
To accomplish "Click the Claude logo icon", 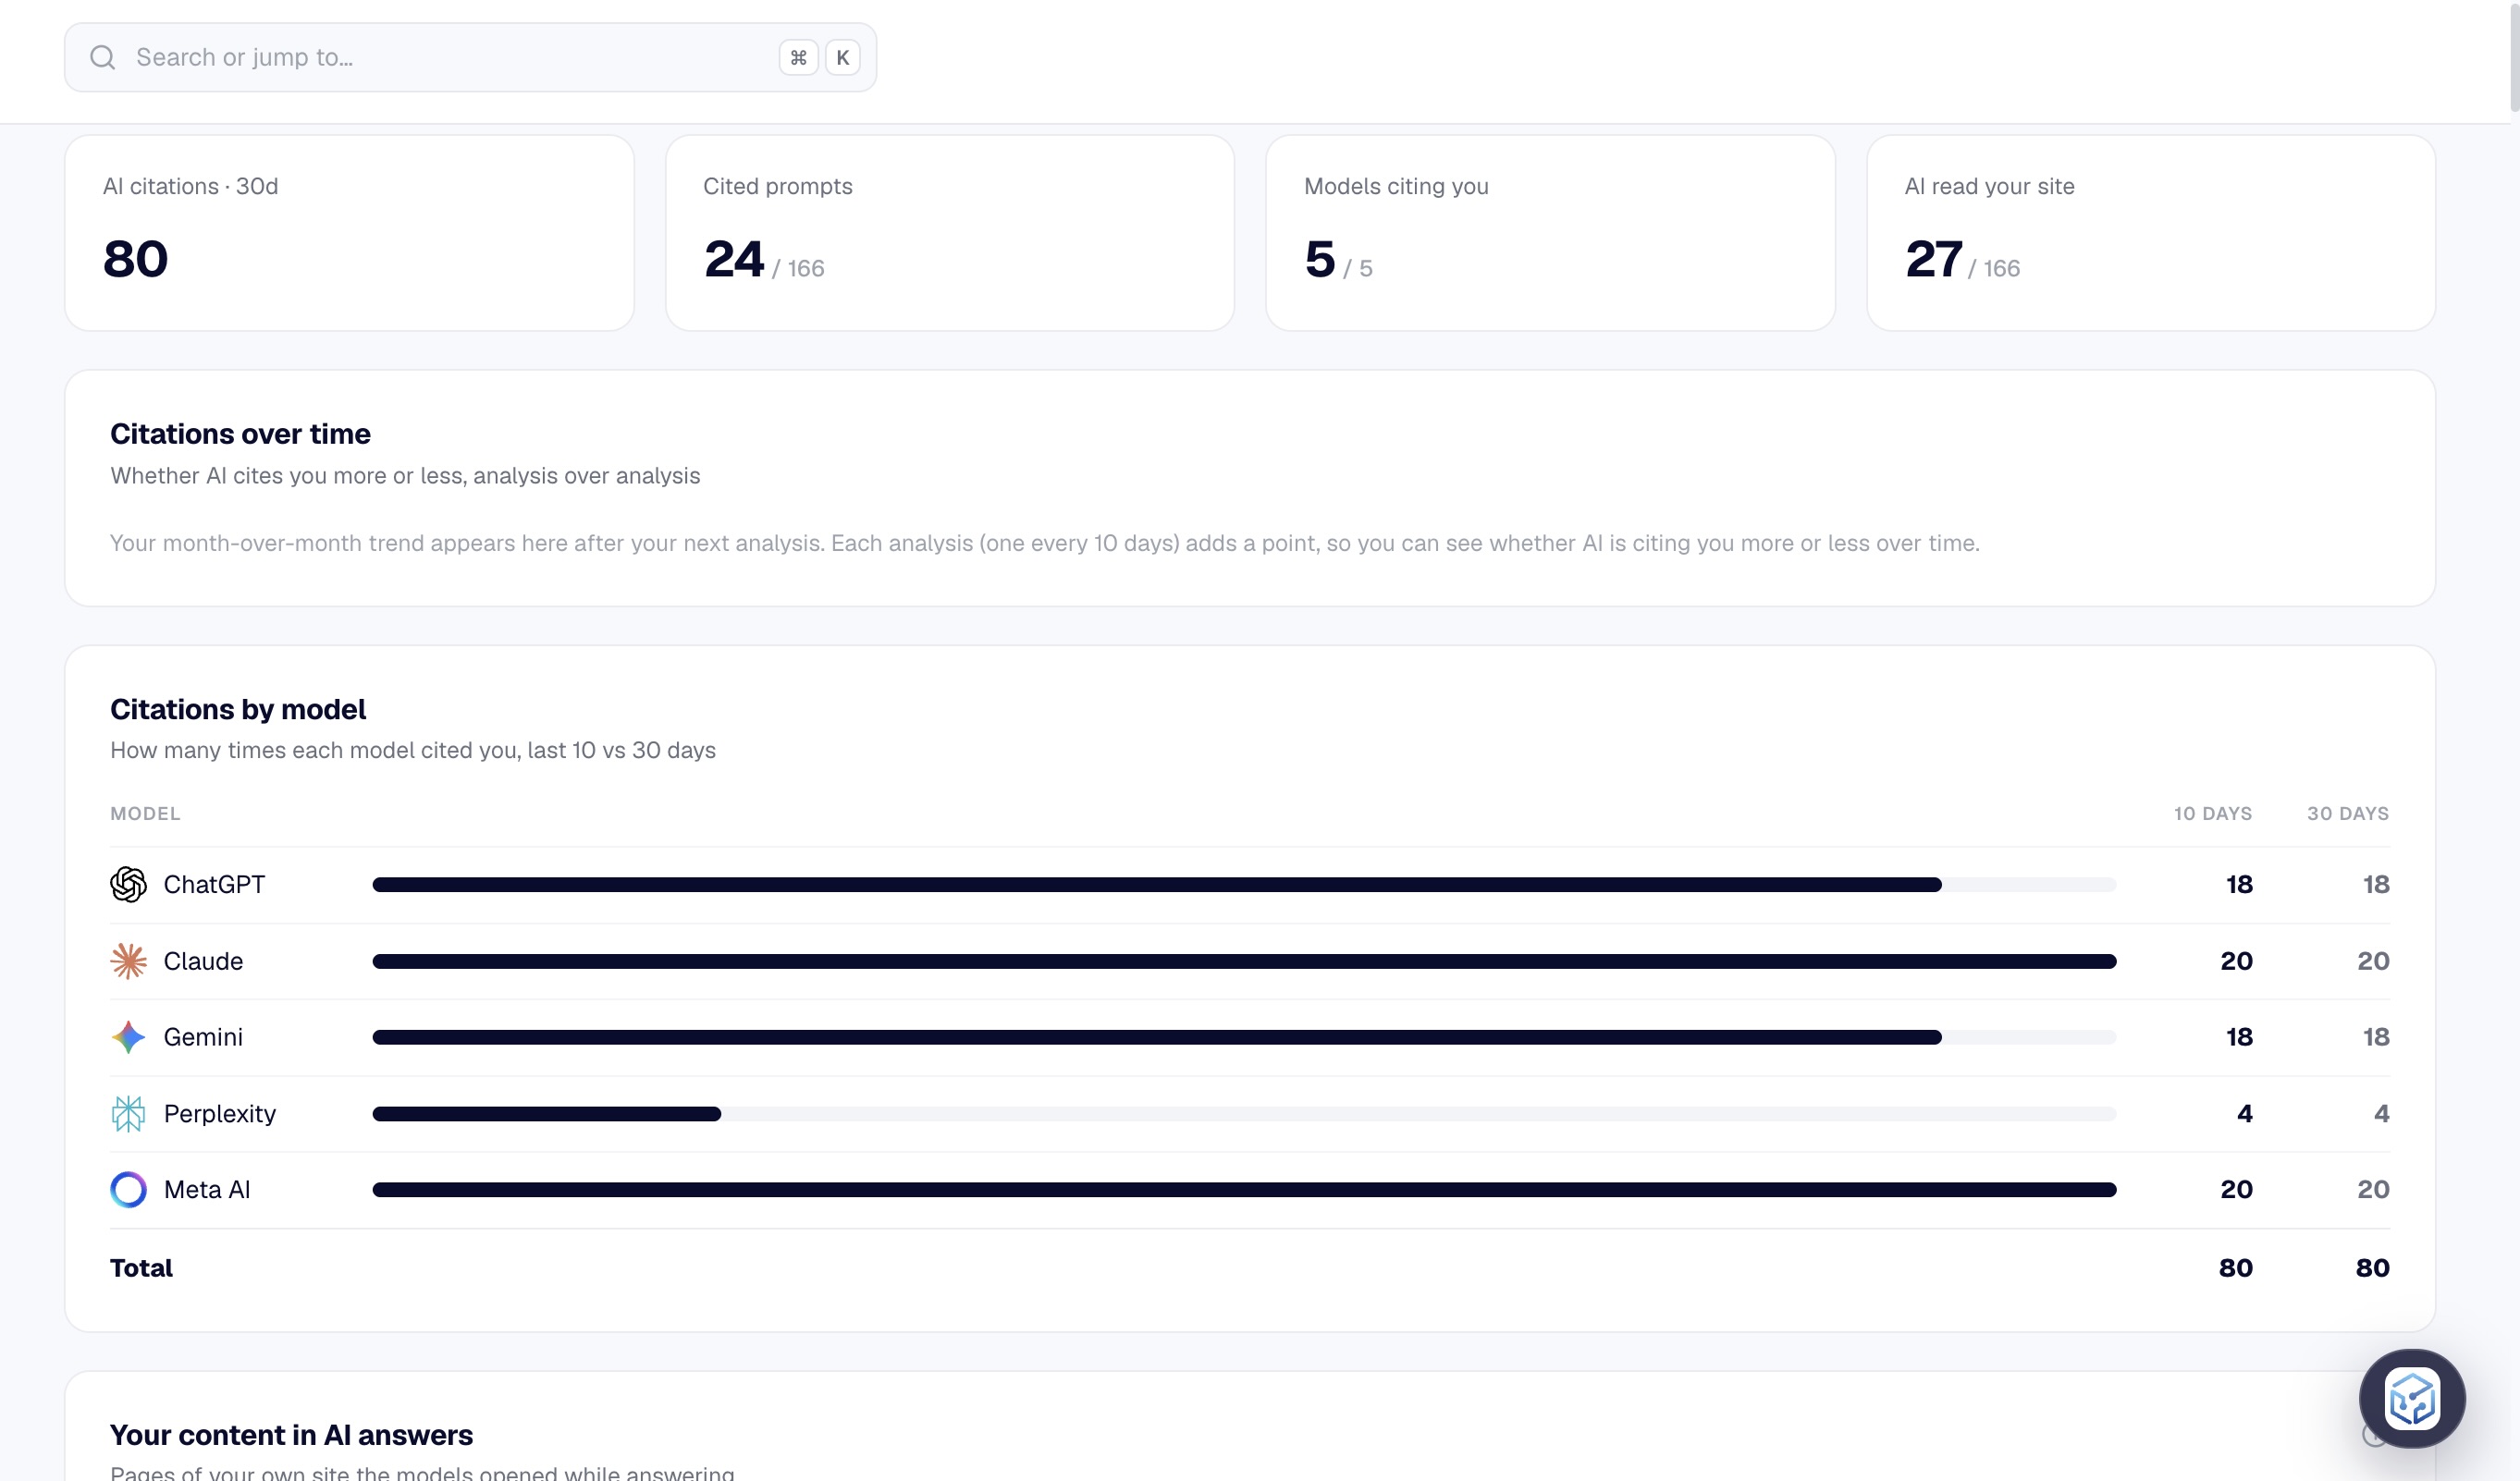I will [x=128, y=961].
